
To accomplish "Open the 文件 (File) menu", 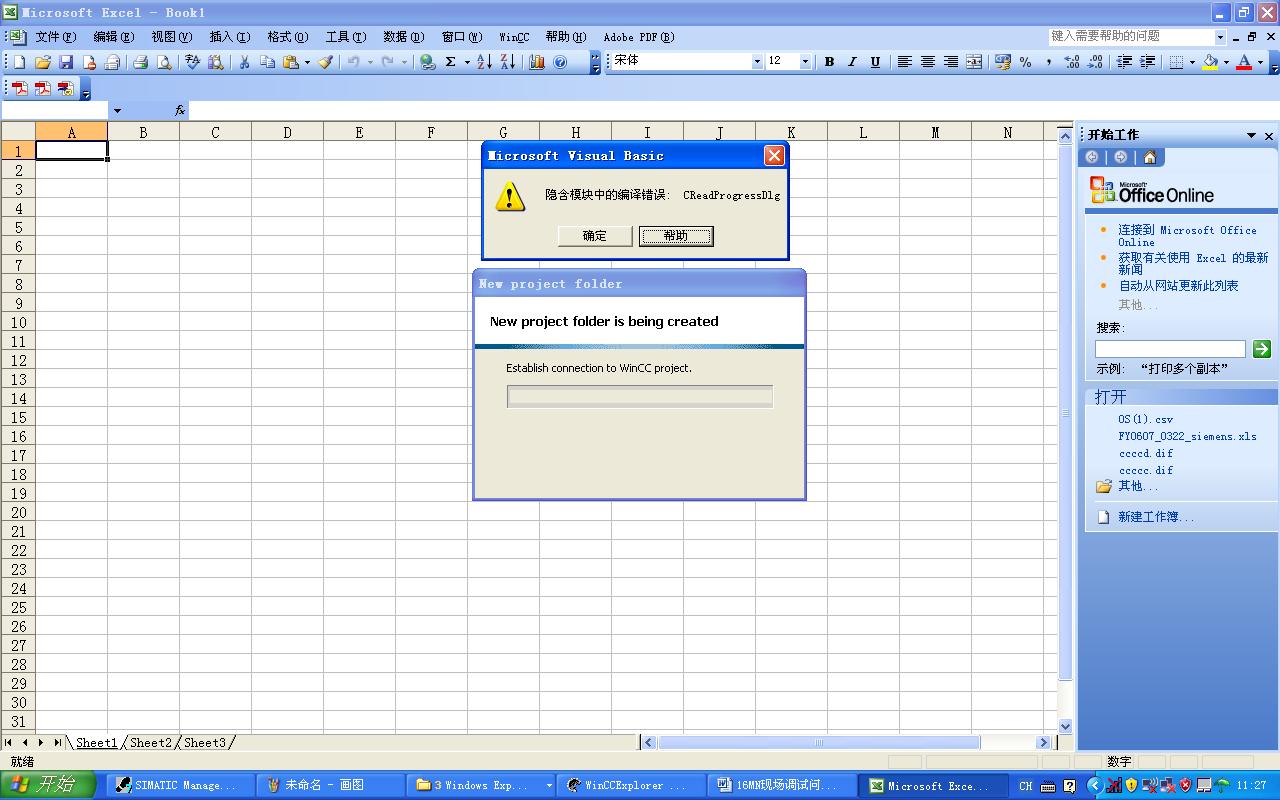I will (x=55, y=37).
